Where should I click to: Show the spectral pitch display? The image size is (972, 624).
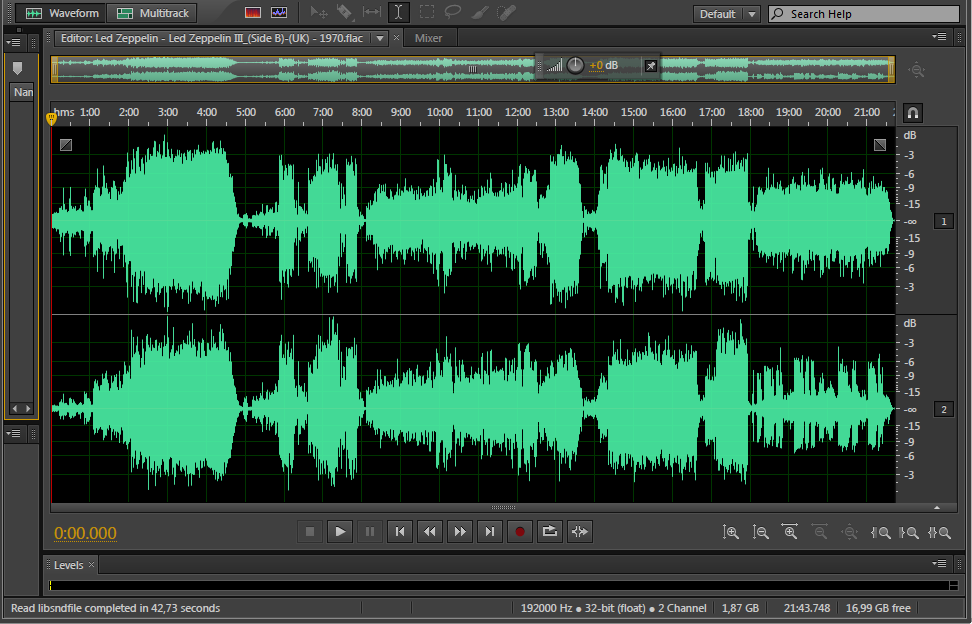(x=279, y=13)
